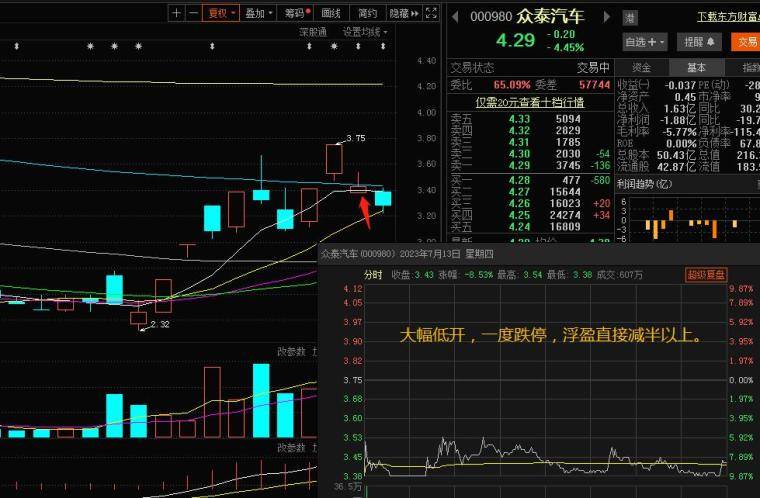
Task: Activate the 画线 drawing tool
Action: pos(331,13)
